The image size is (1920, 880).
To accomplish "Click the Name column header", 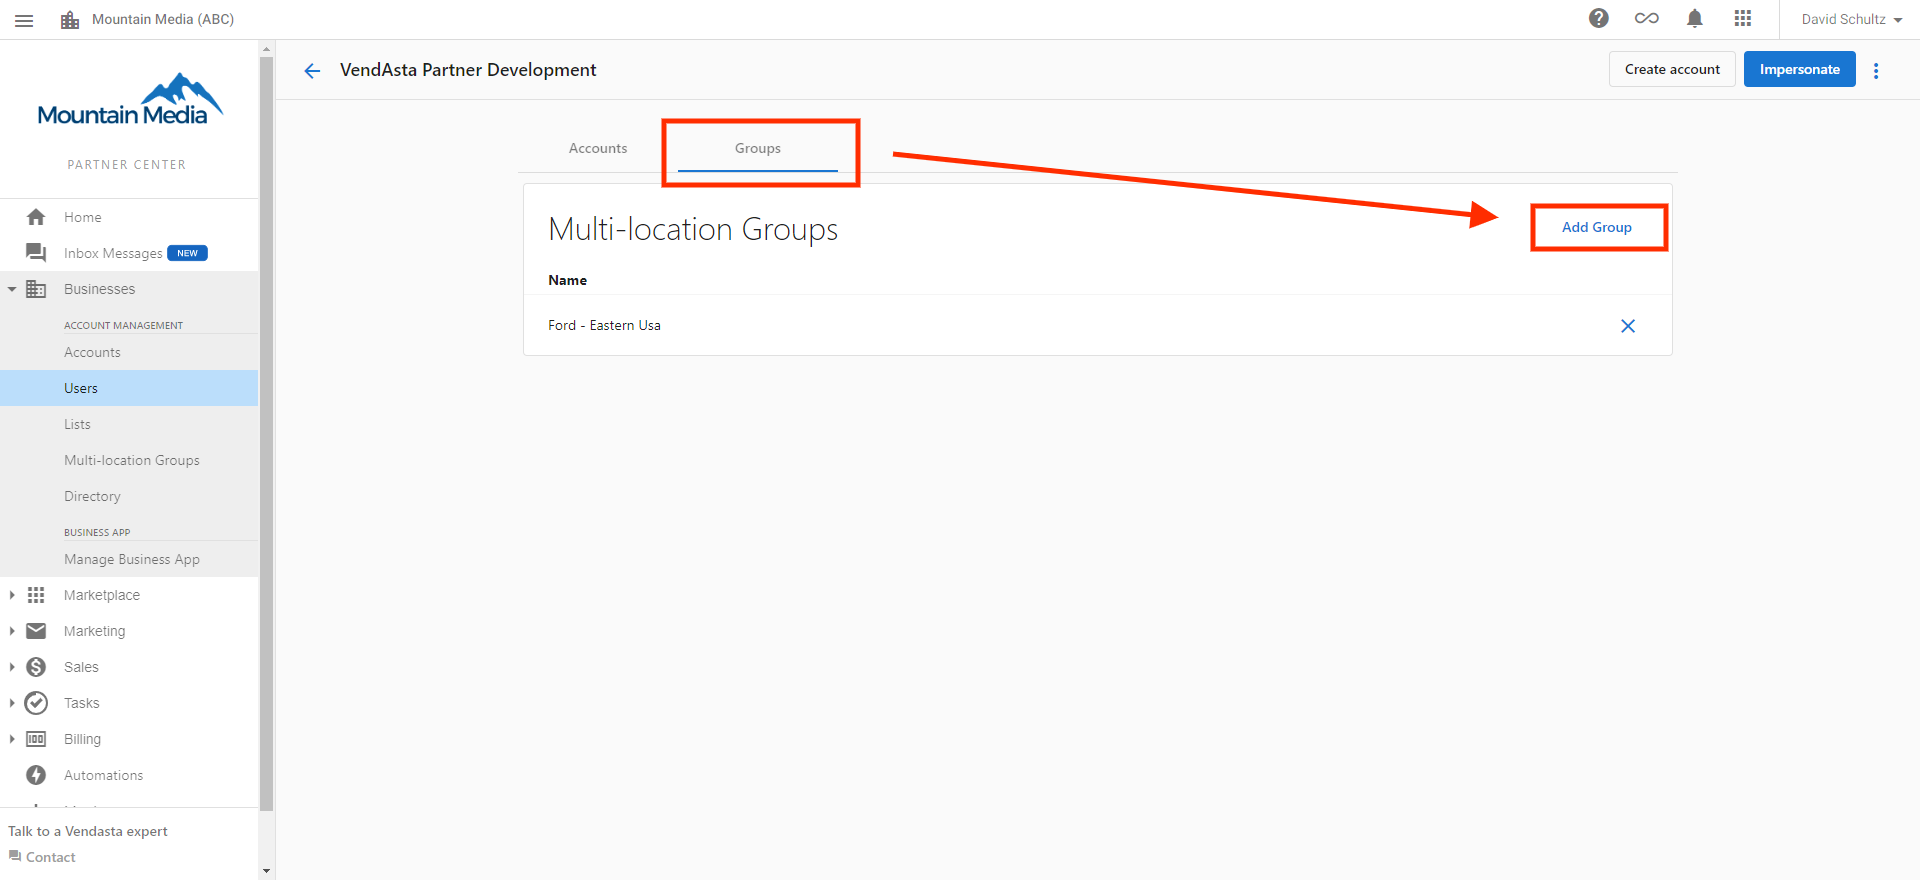I will pyautogui.click(x=567, y=280).
